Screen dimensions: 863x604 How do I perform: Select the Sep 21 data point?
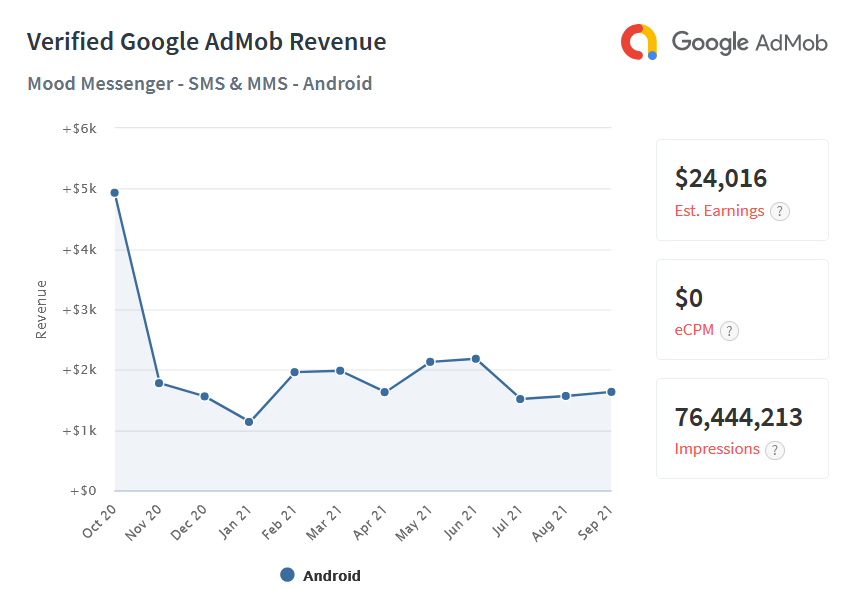tap(611, 392)
